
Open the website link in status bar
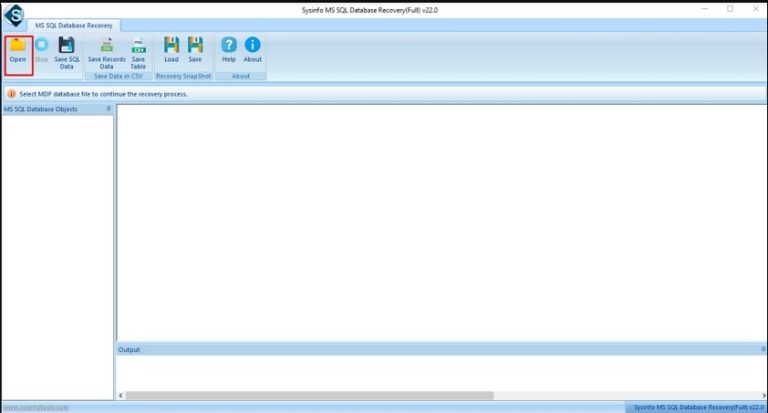coord(36,407)
